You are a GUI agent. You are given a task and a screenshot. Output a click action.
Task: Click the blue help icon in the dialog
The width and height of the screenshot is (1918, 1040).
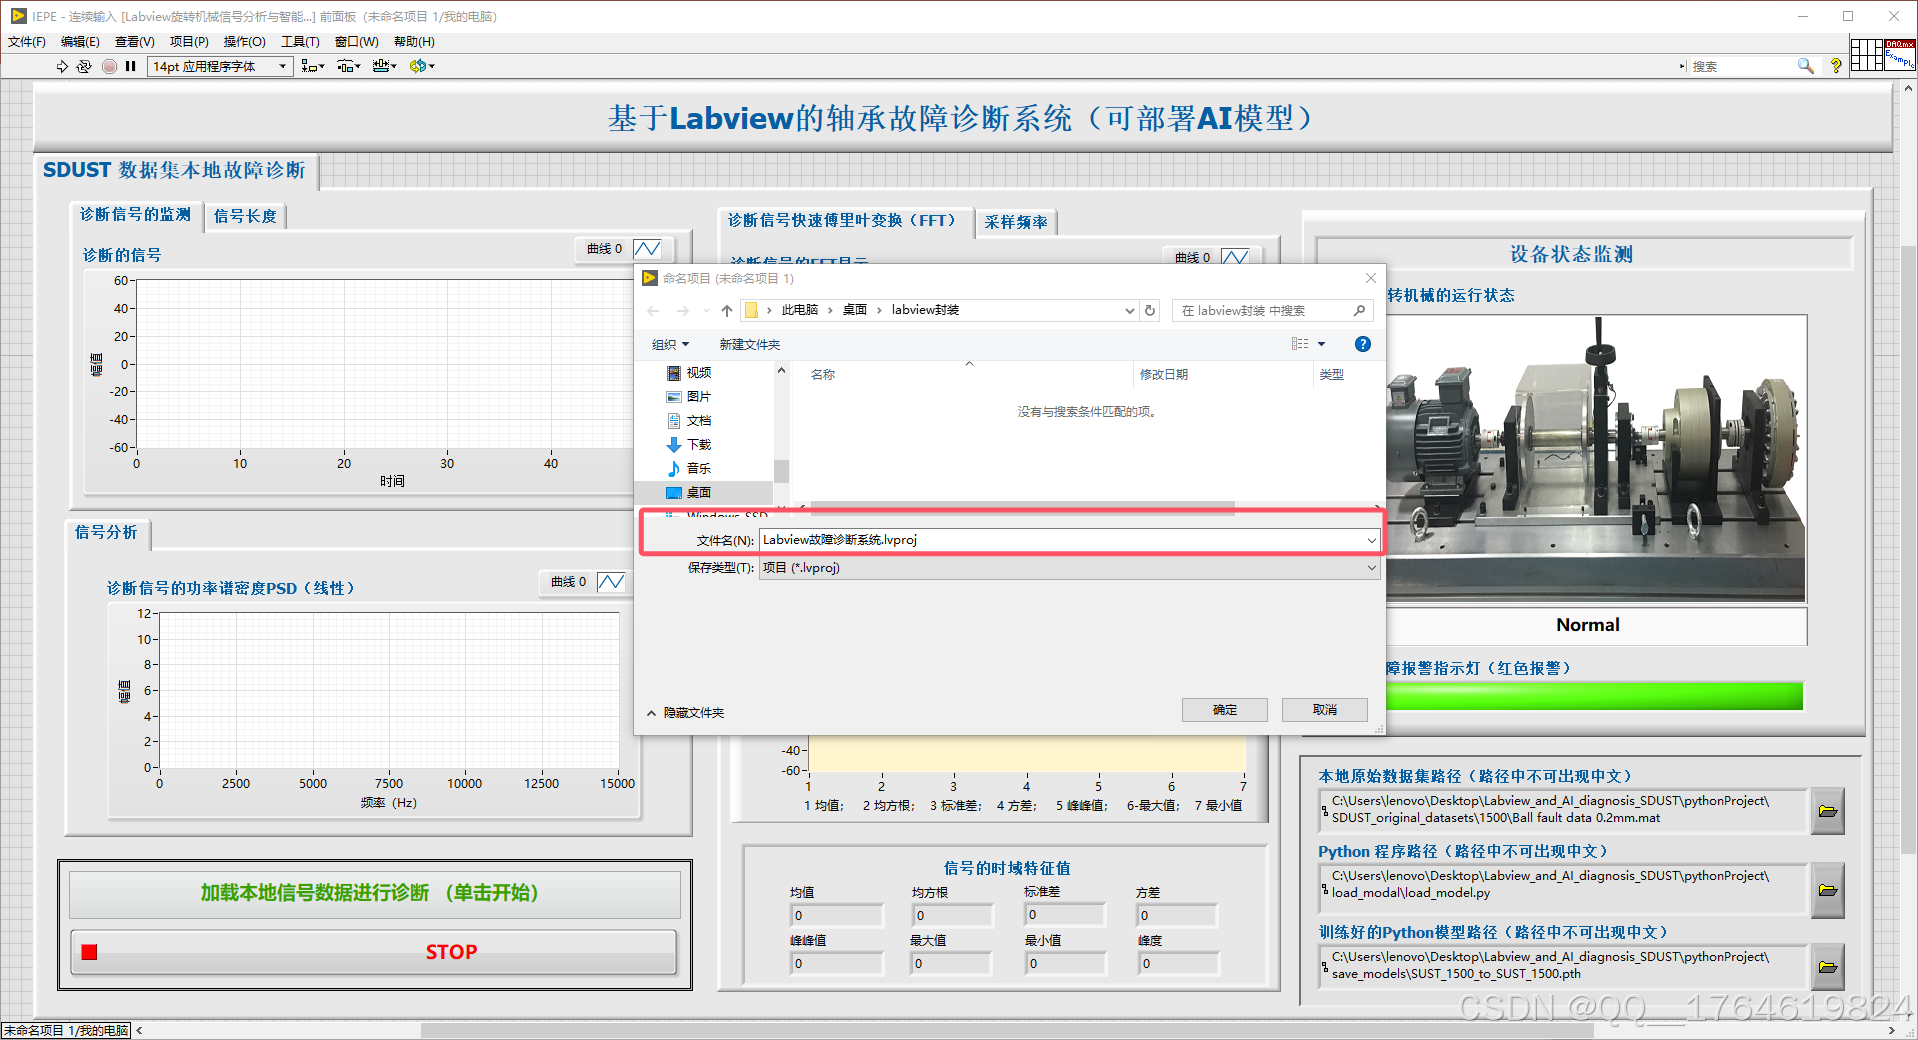click(x=1362, y=344)
